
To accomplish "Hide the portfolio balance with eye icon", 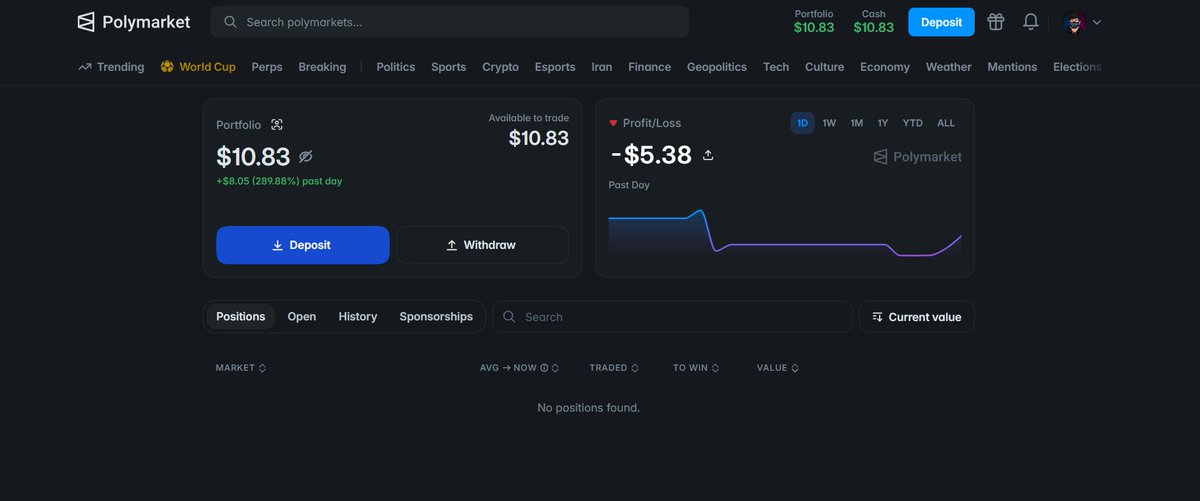I will tap(306, 157).
